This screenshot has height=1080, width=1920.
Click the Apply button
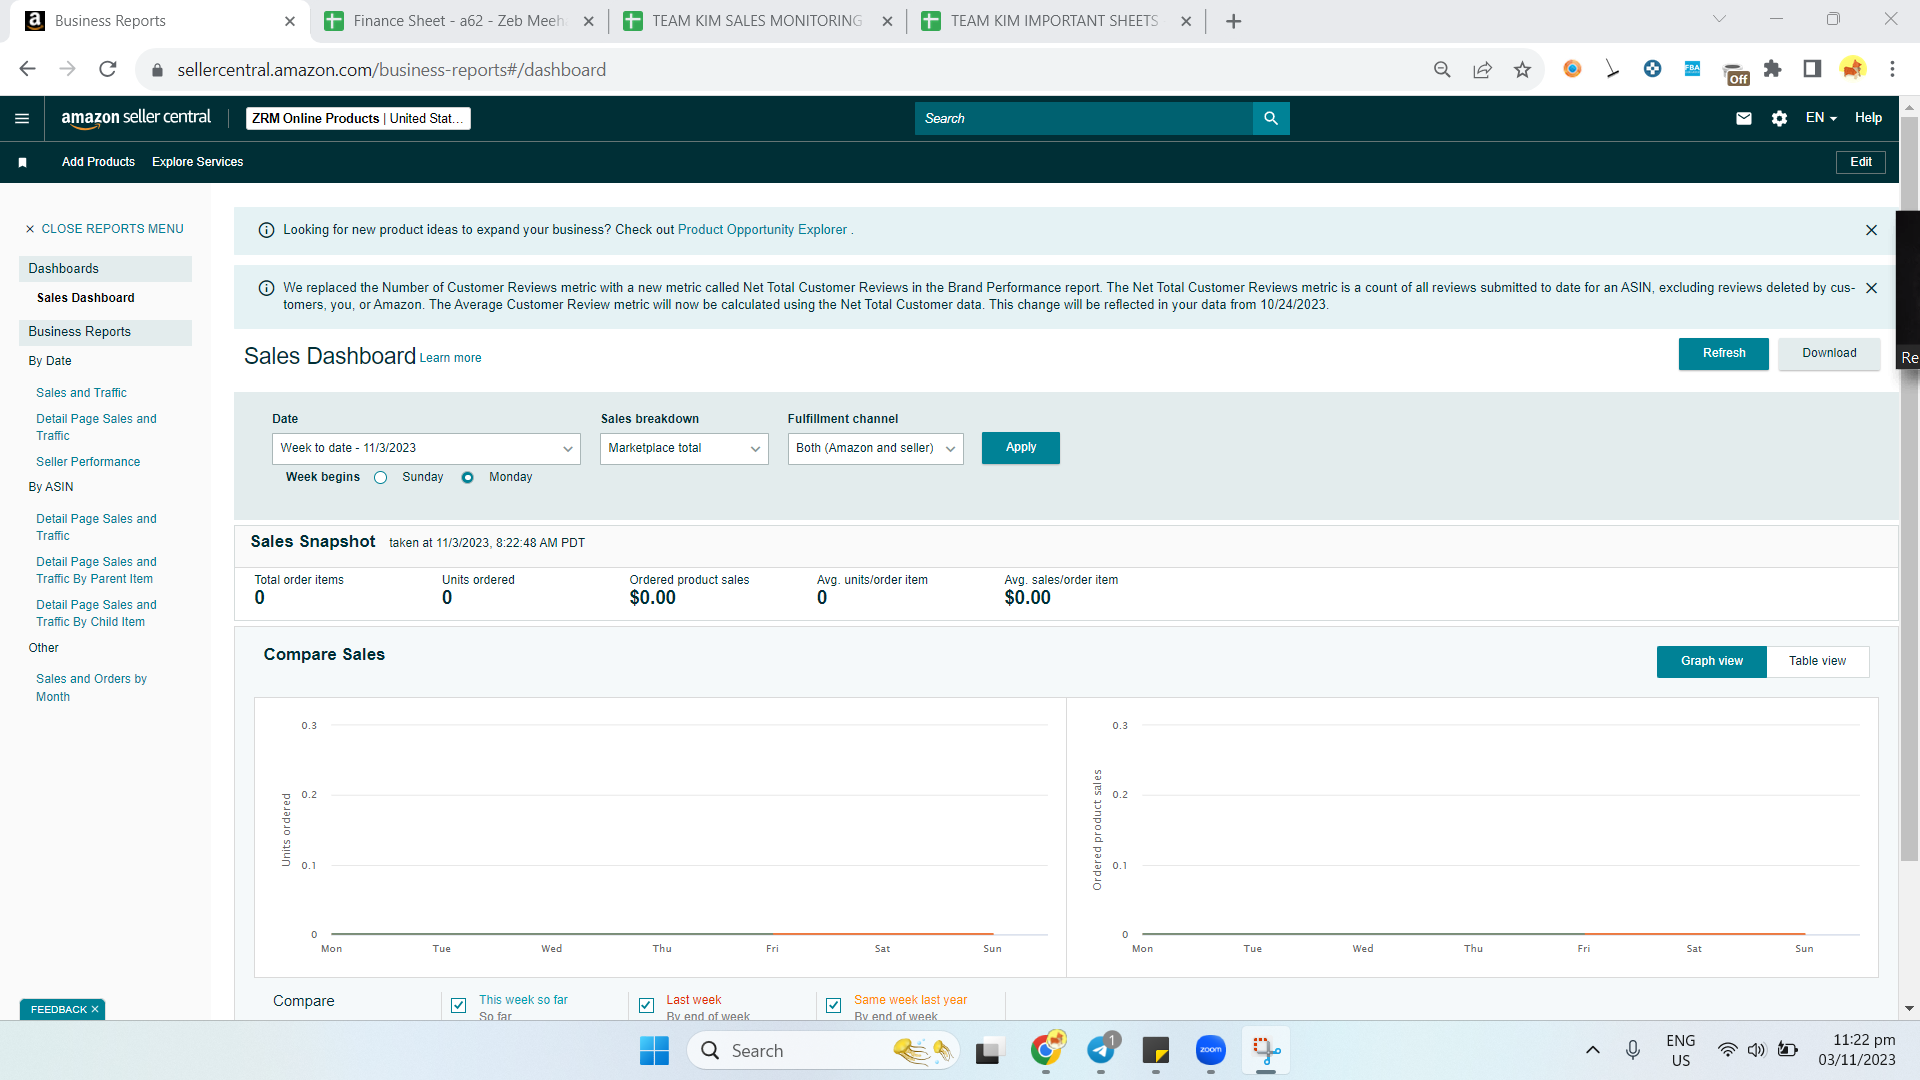(1020, 448)
